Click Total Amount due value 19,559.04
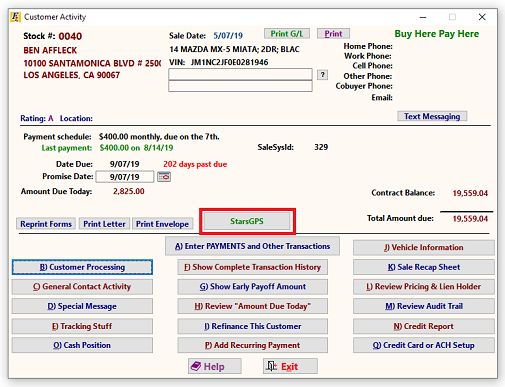 pos(470,219)
